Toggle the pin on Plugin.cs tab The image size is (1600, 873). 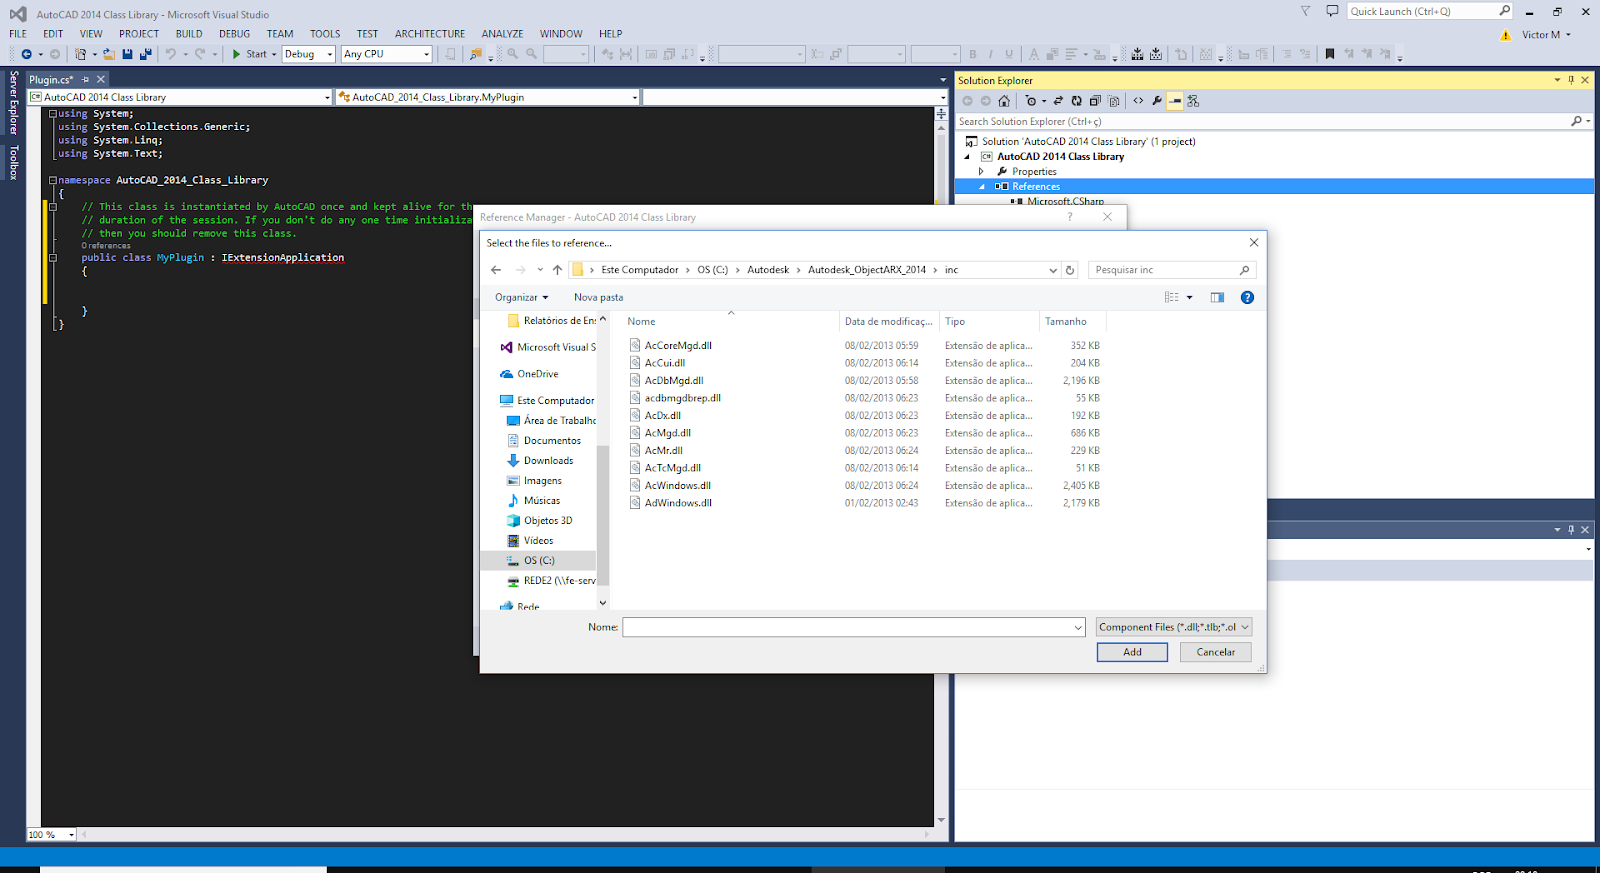[86, 79]
